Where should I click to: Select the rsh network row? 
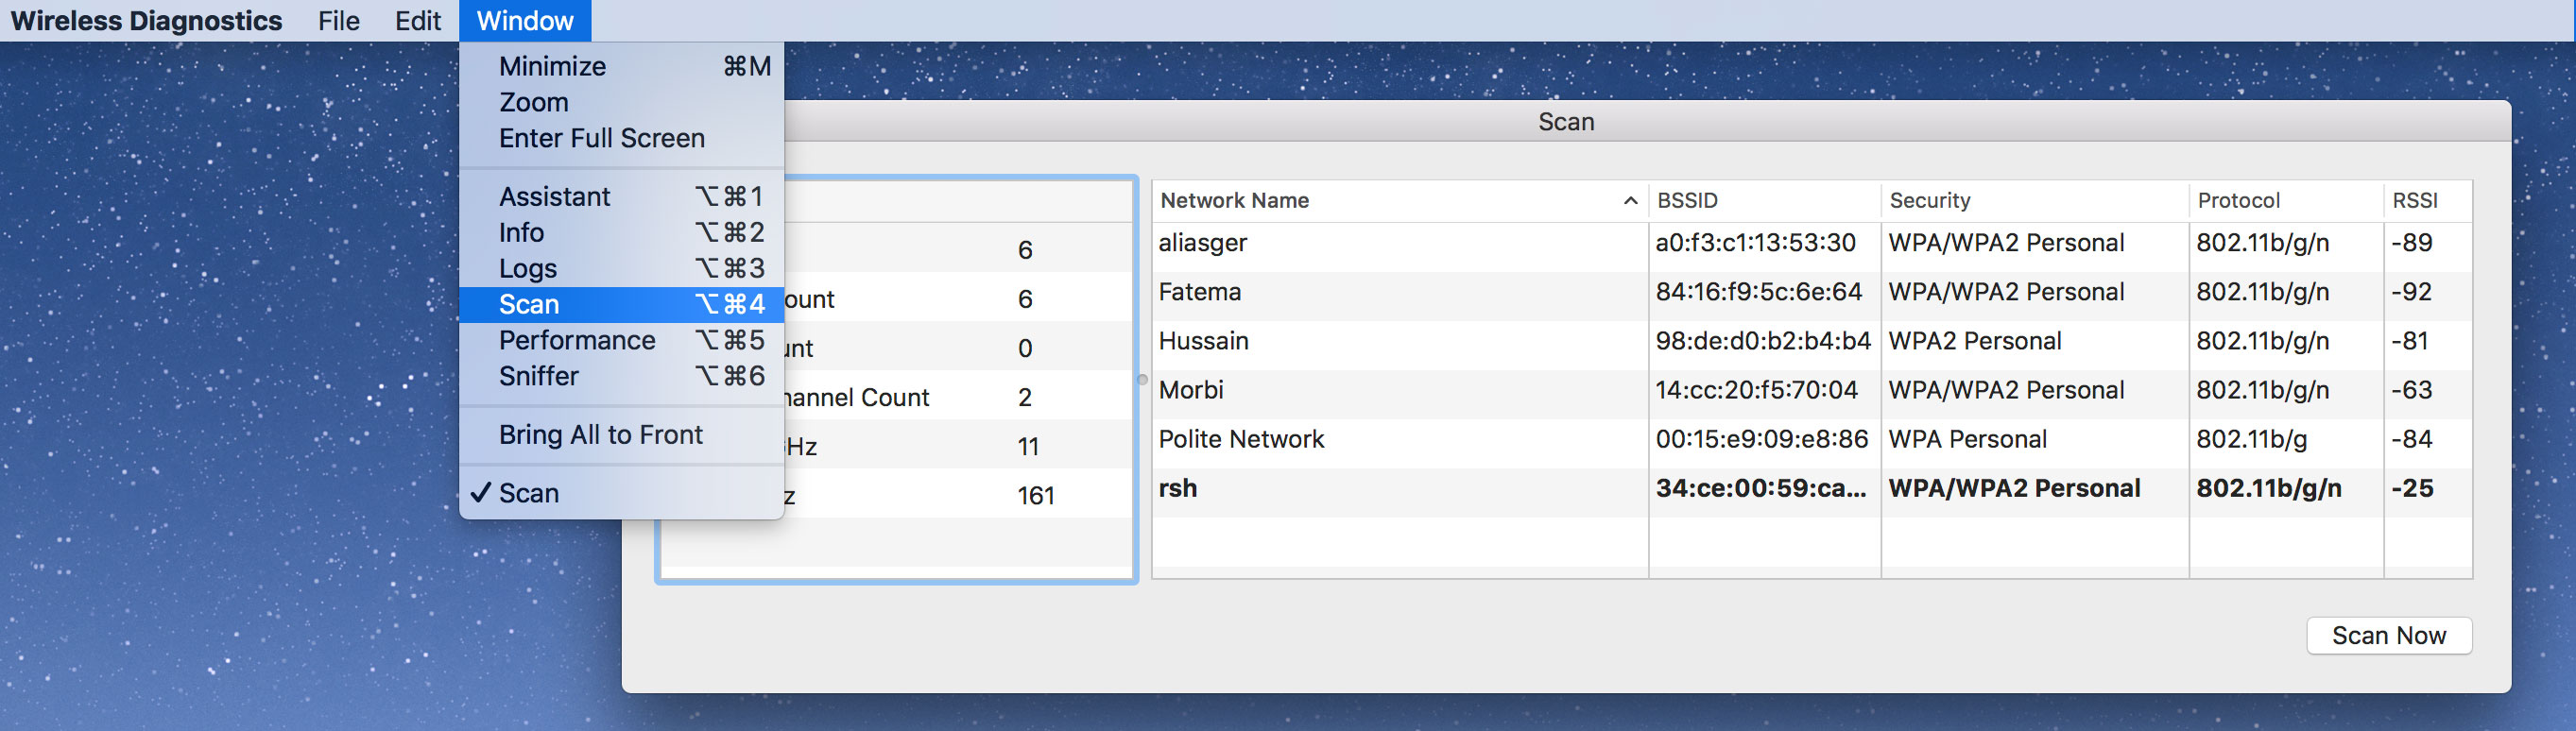[x=1812, y=488]
